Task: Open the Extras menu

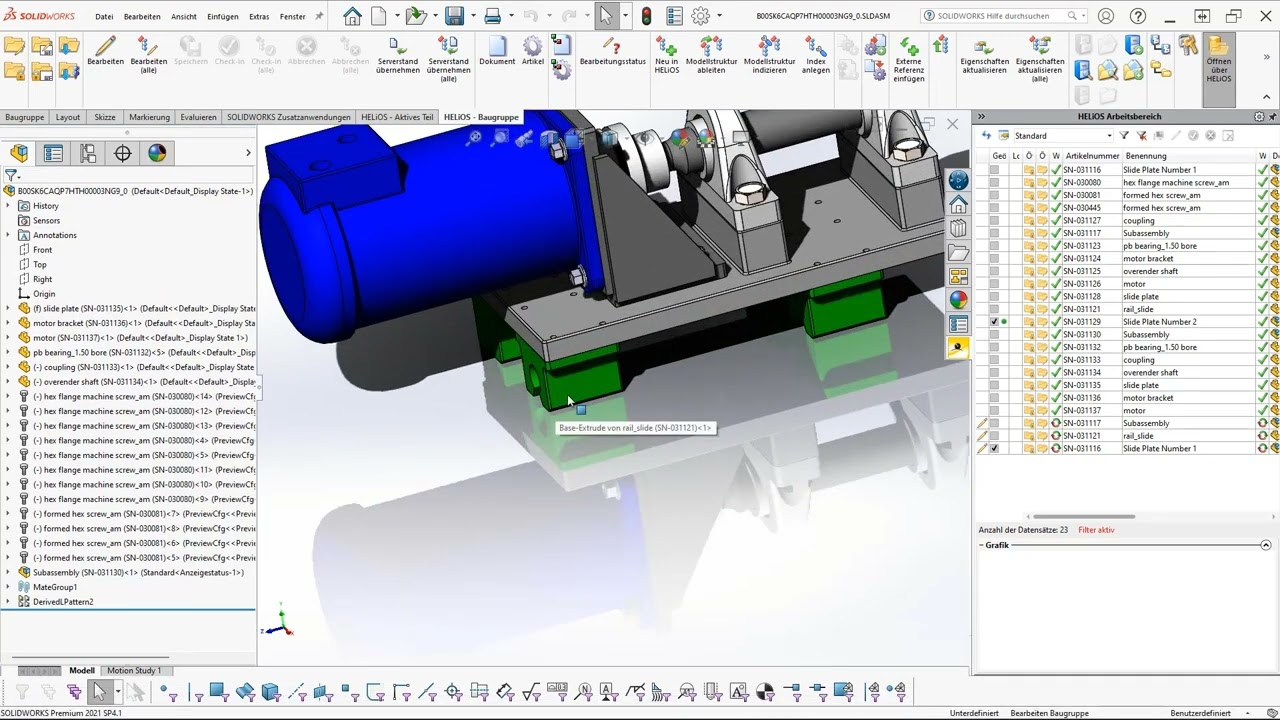Action: click(x=259, y=16)
